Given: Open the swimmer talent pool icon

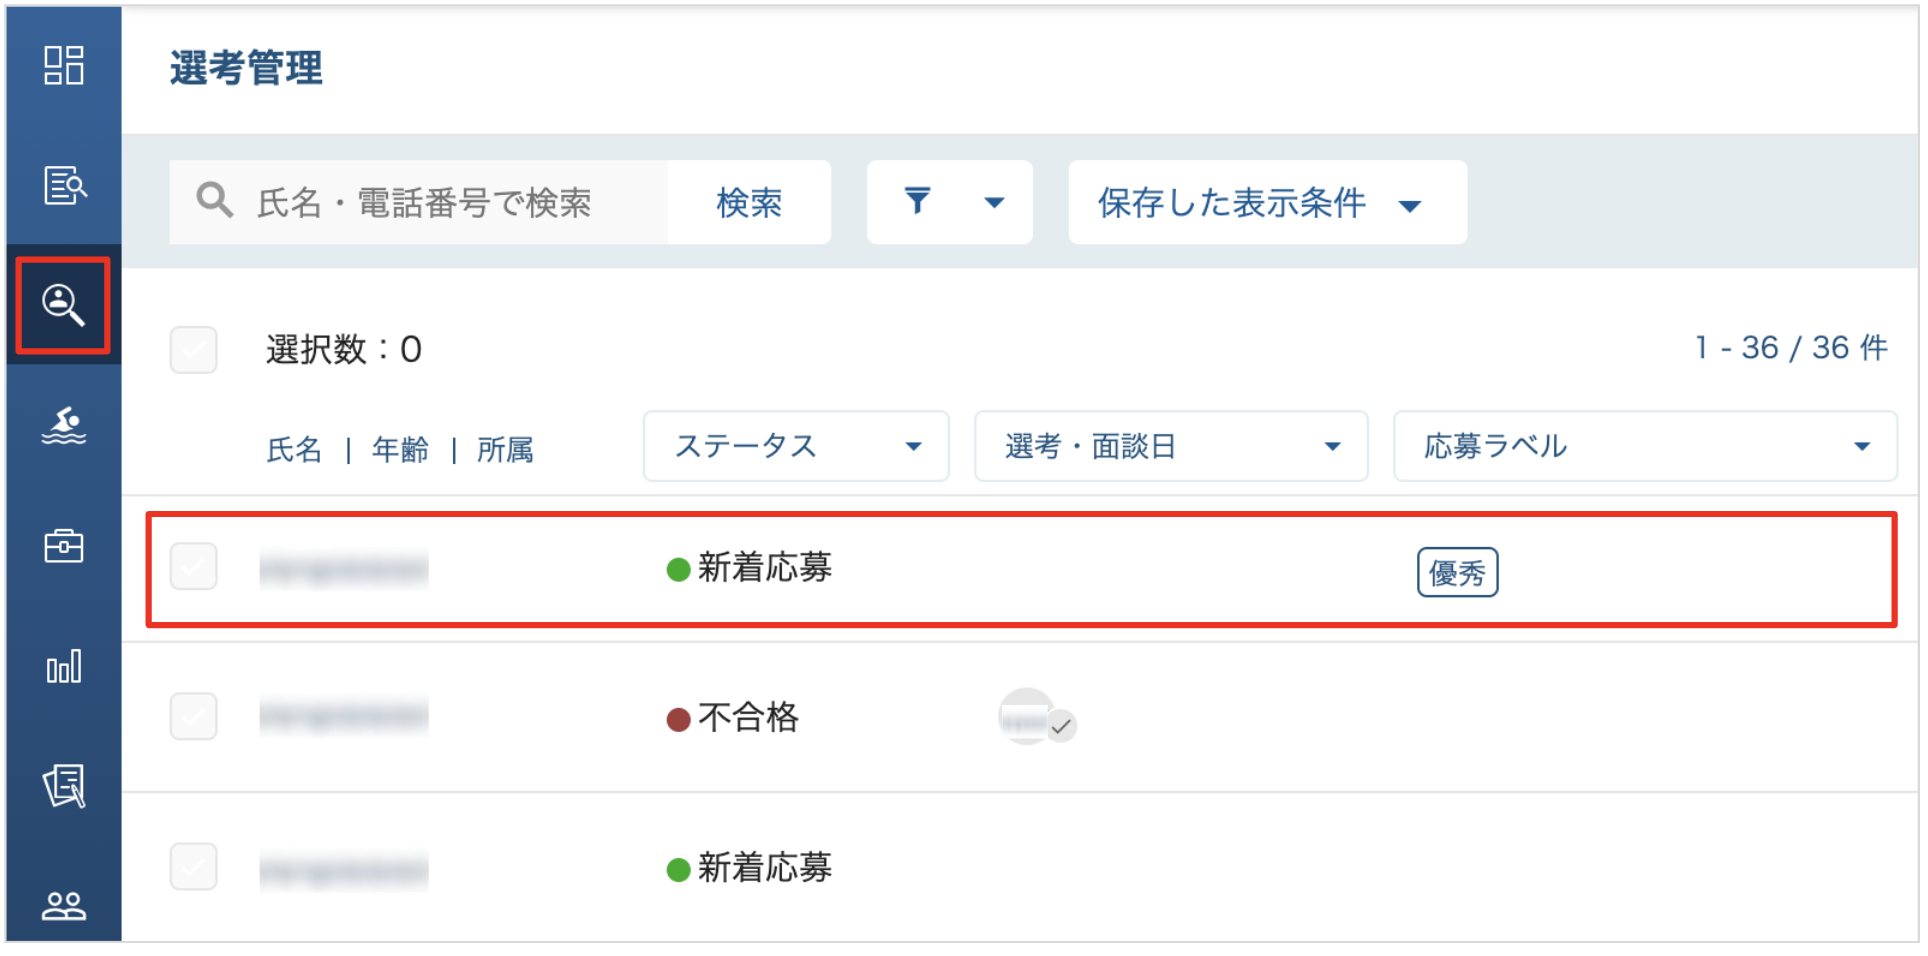Looking at the screenshot, I should point(63,426).
